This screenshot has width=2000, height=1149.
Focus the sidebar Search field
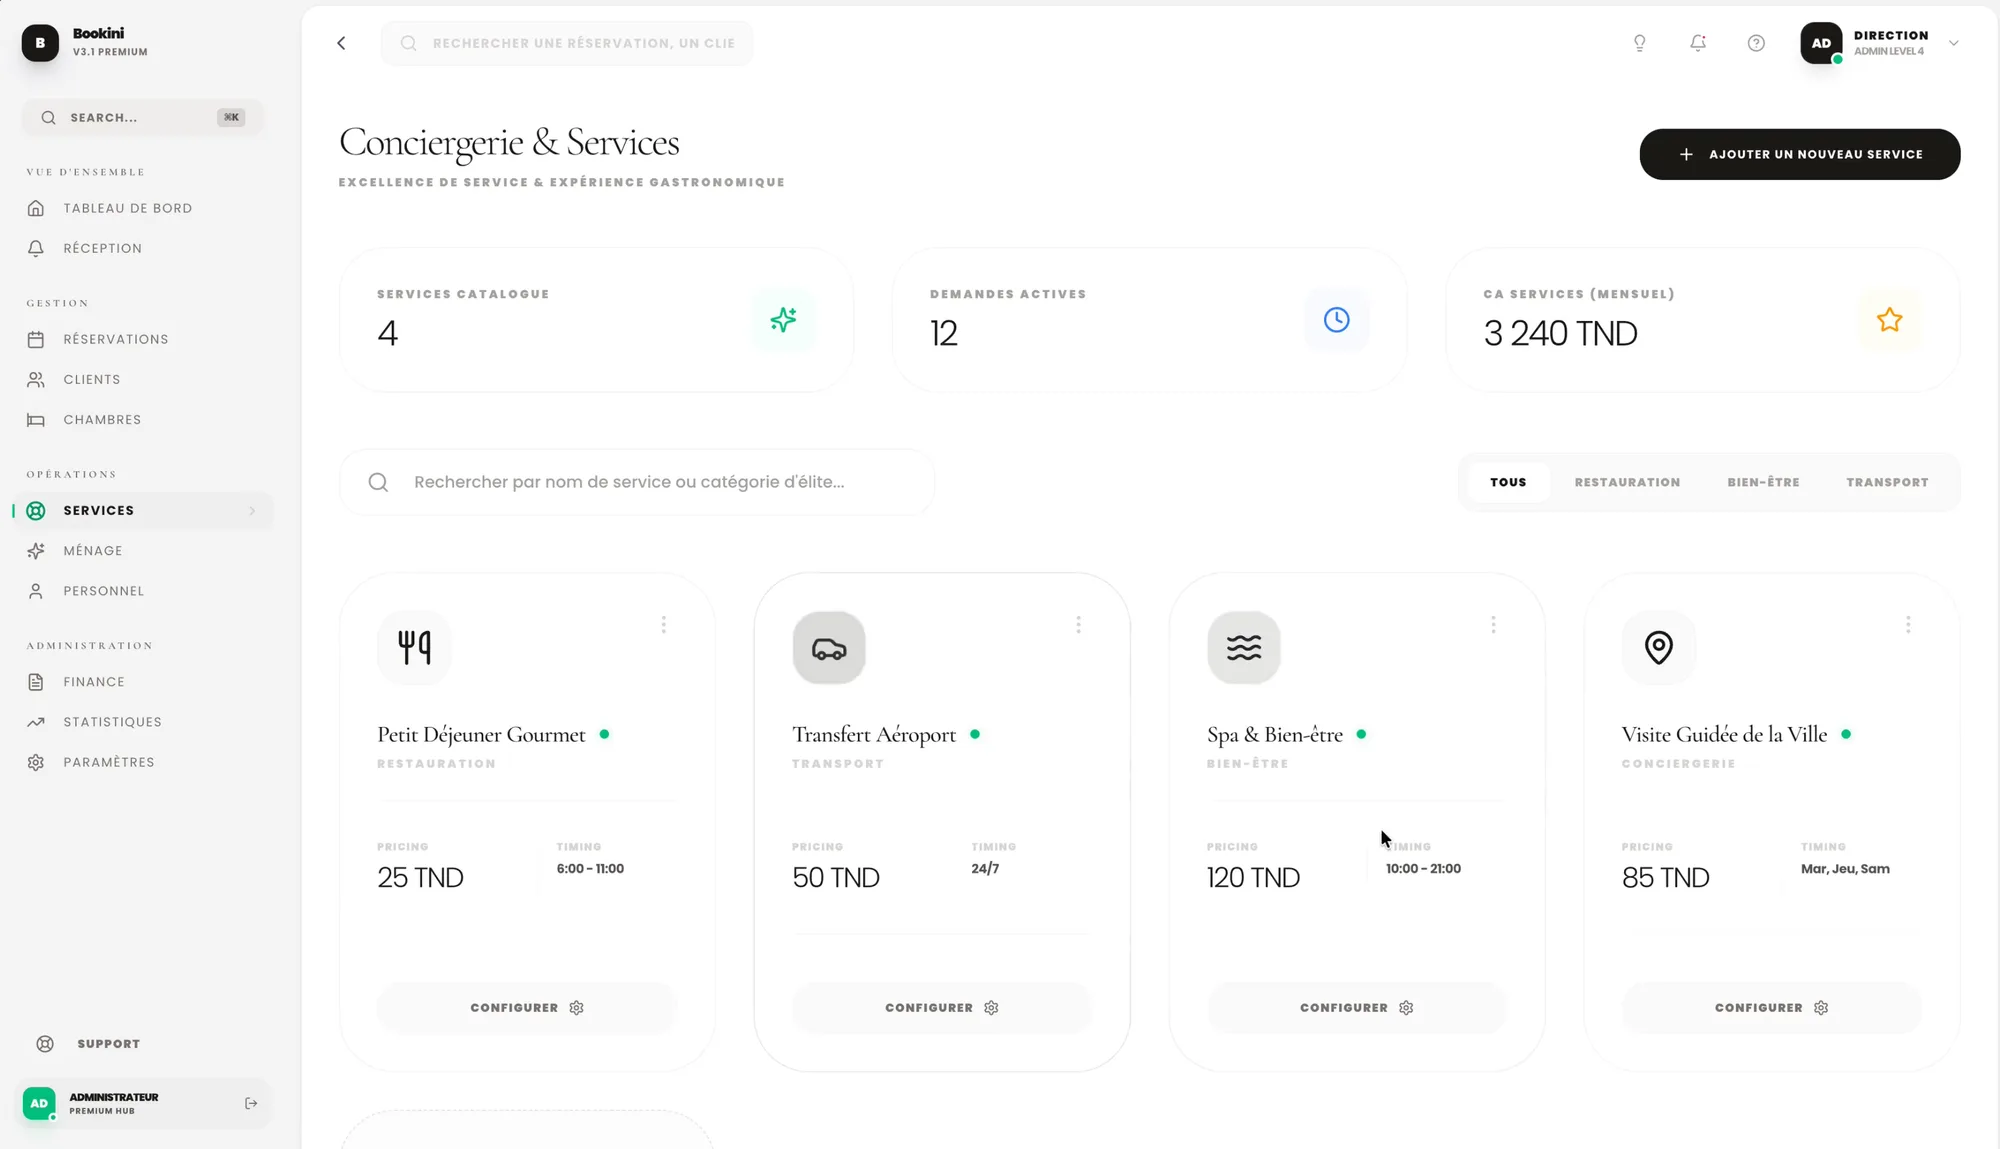pos(143,117)
